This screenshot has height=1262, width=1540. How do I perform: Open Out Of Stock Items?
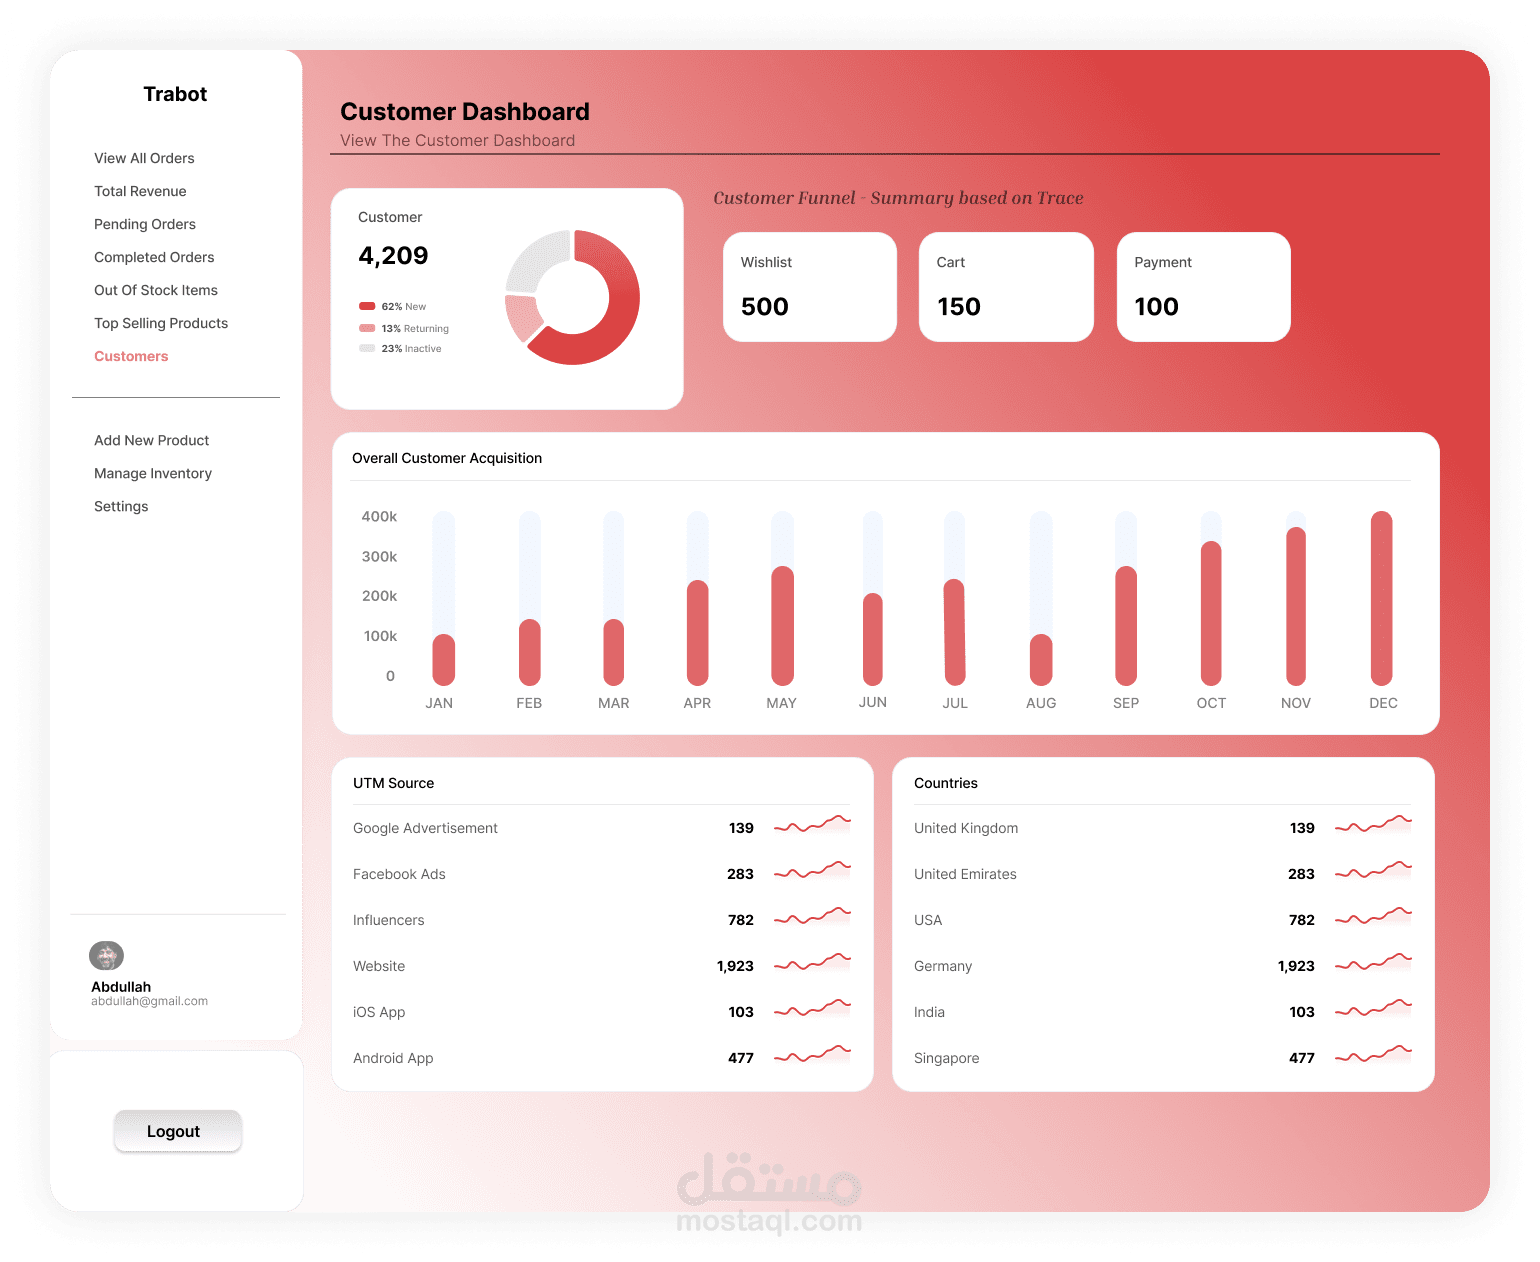156,290
